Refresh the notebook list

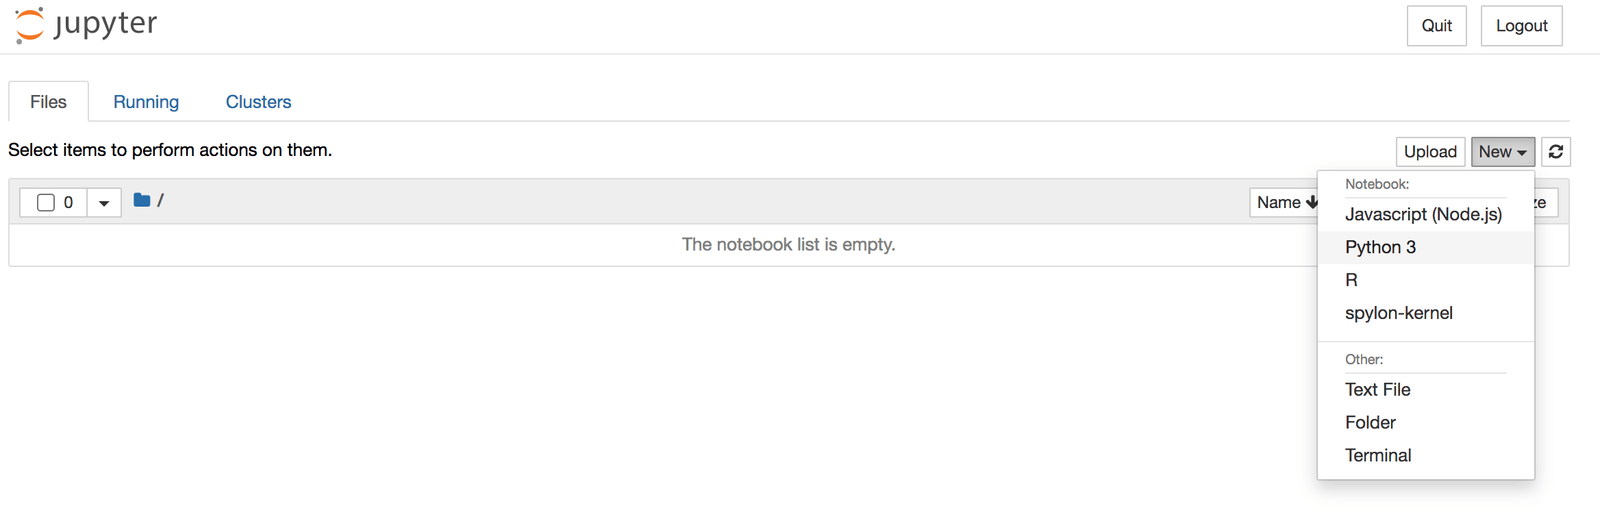pos(1556,152)
